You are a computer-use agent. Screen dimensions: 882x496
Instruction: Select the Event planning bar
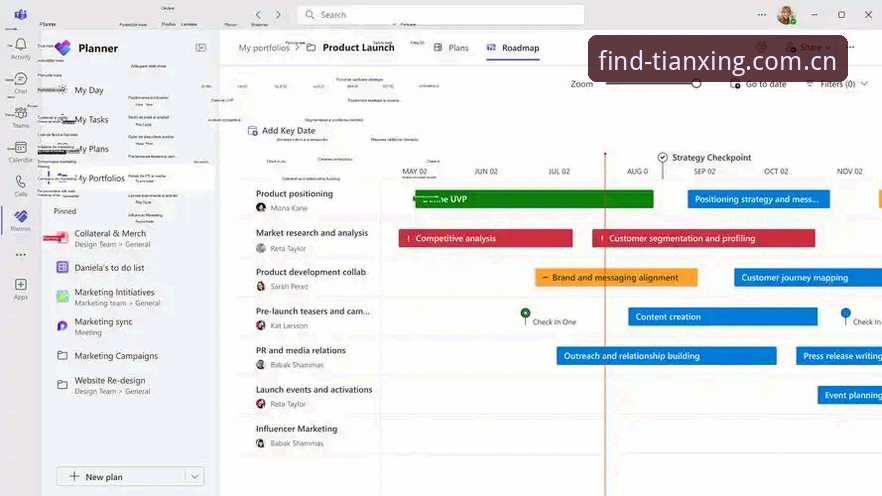(849, 395)
